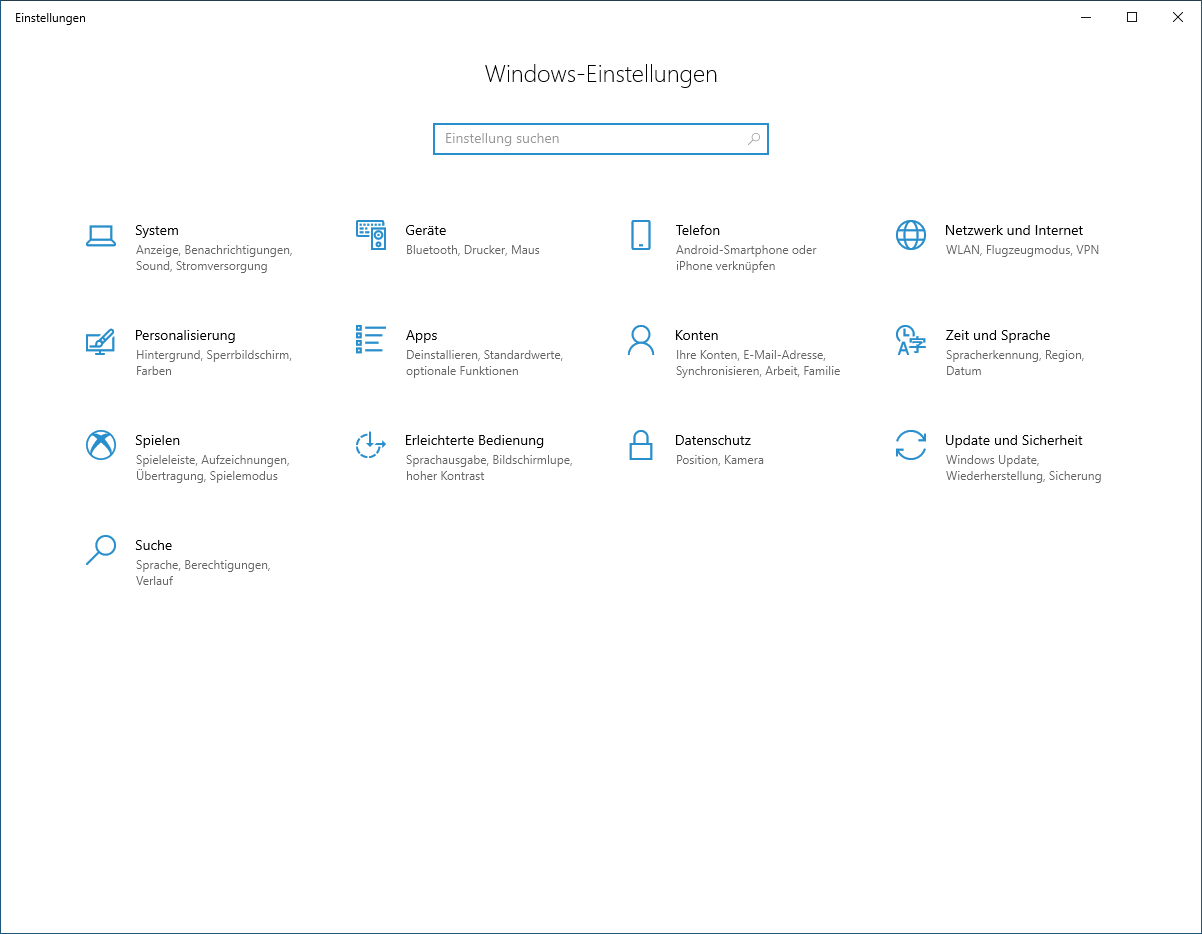This screenshot has height=934, width=1202.
Task: Select the Spielen Xbox icon
Action: click(101, 445)
